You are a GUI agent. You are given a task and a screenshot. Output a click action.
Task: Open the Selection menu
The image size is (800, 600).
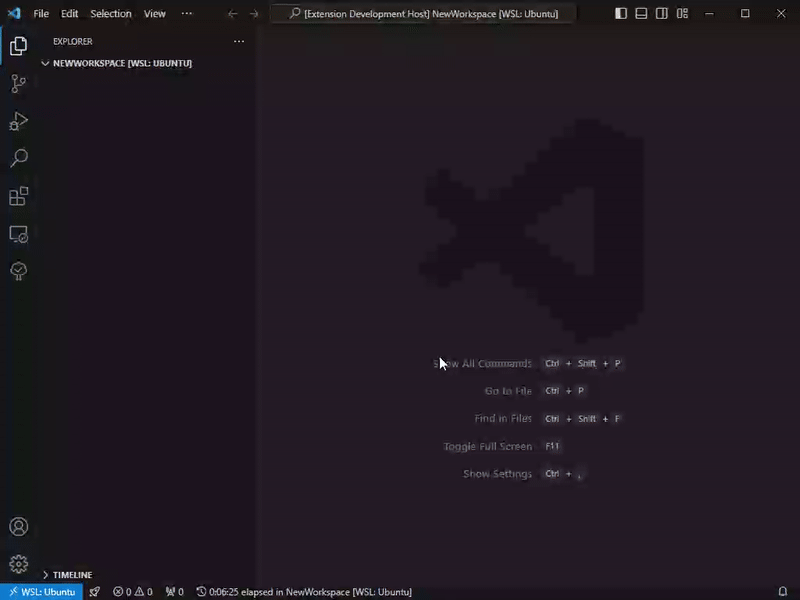111,14
